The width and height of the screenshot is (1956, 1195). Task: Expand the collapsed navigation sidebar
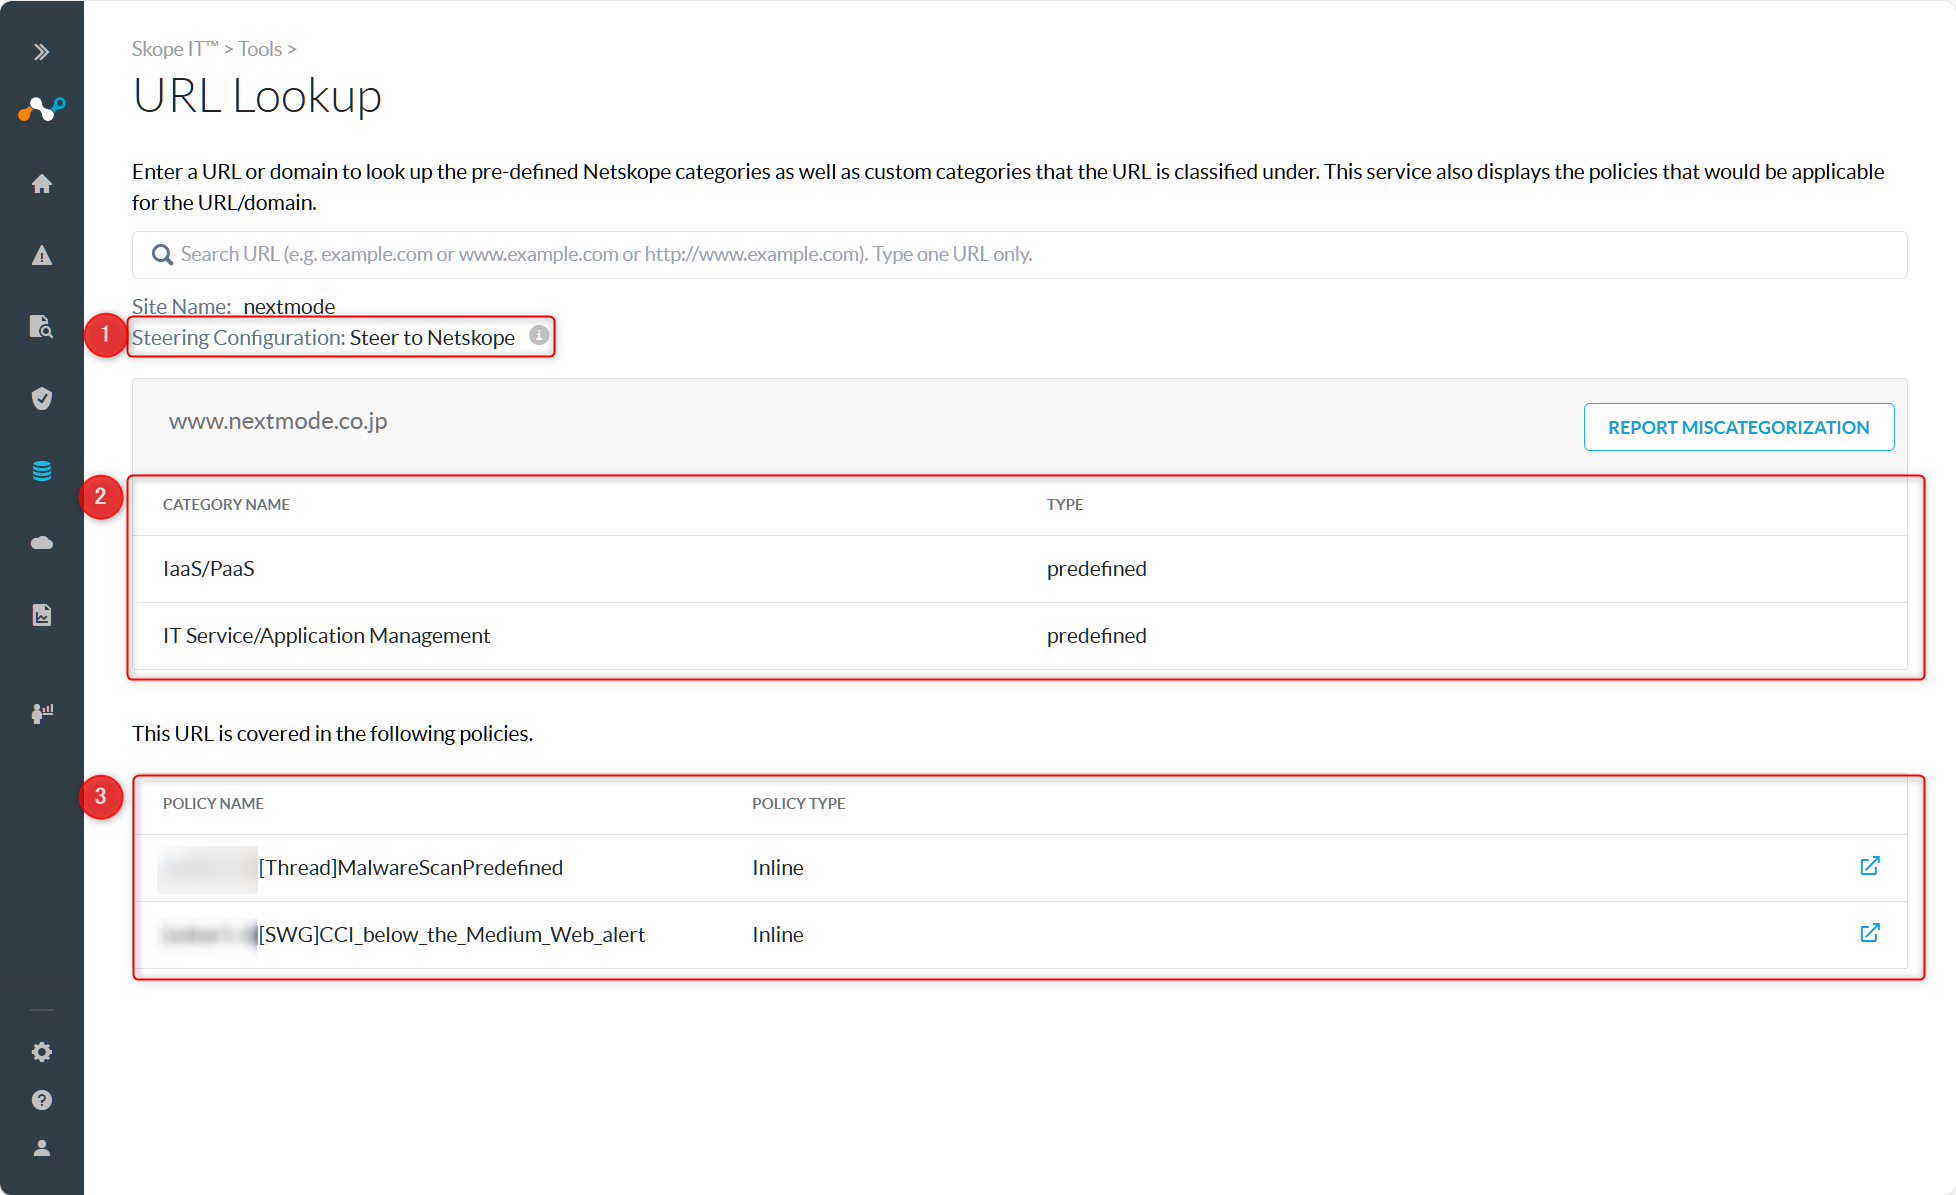[42, 50]
